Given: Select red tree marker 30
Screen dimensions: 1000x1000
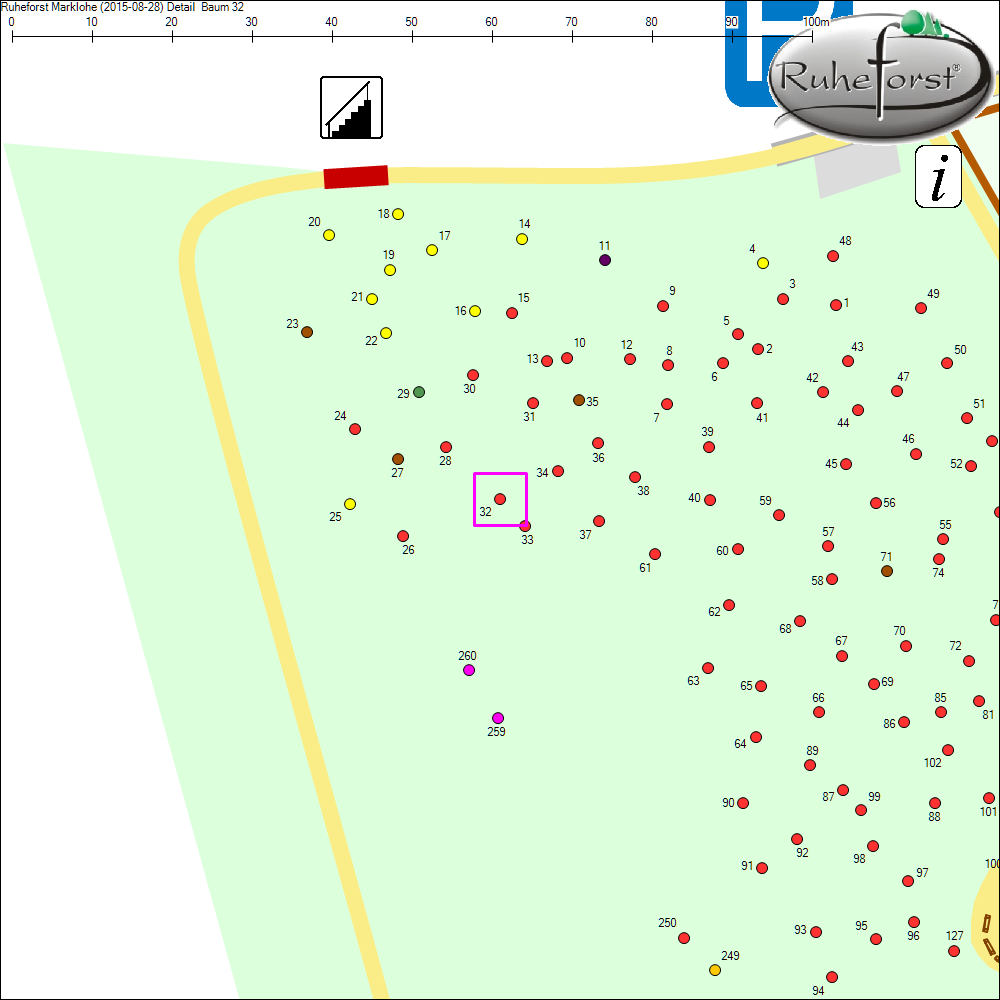Looking at the screenshot, I should [x=473, y=375].
